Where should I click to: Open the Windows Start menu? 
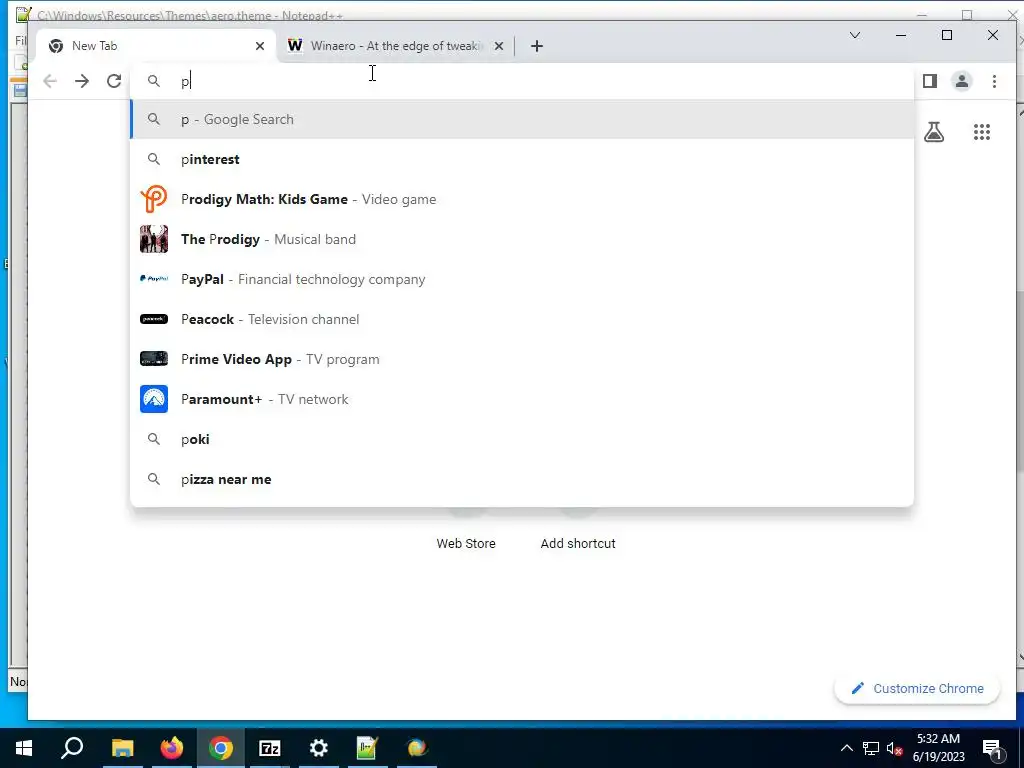(x=24, y=748)
